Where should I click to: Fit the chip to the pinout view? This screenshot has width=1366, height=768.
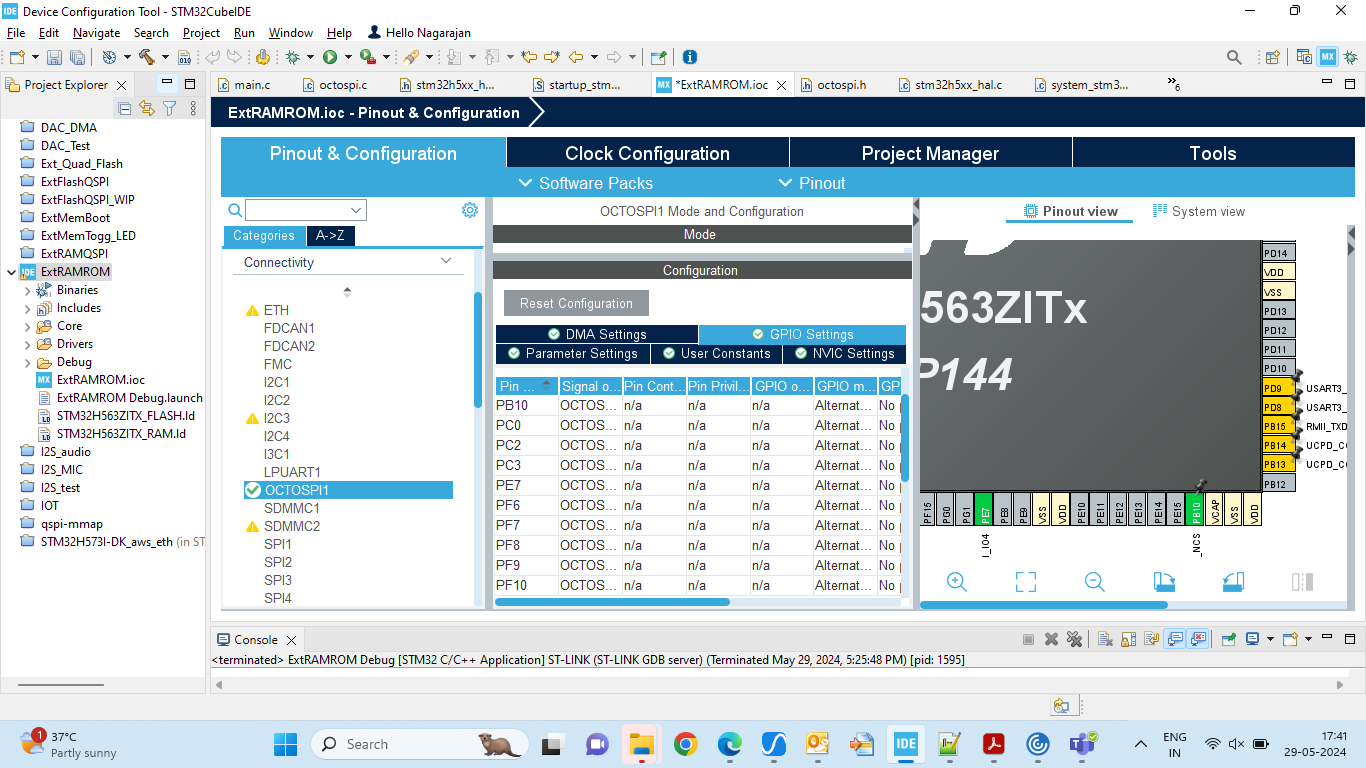1026,582
